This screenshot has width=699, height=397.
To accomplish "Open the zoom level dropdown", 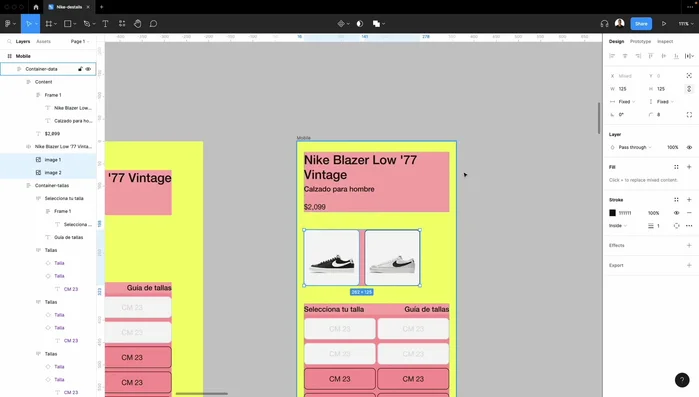I will tap(686, 24).
